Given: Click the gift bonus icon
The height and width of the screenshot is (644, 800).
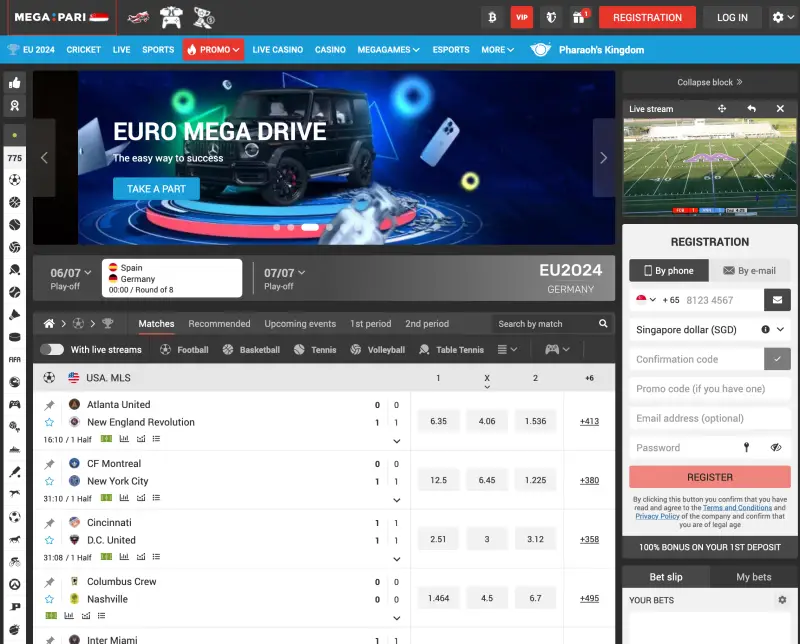Looking at the screenshot, I should [x=579, y=17].
